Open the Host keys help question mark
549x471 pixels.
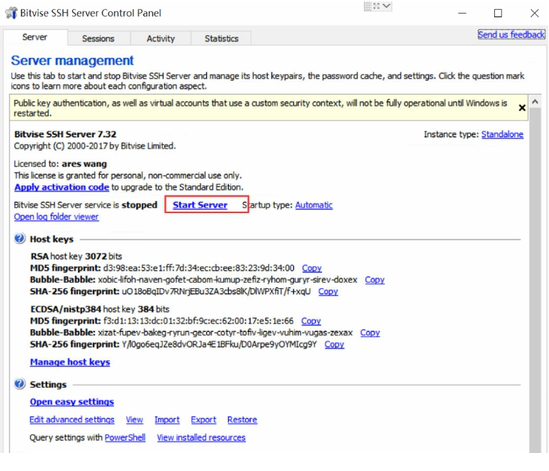tap(20, 238)
